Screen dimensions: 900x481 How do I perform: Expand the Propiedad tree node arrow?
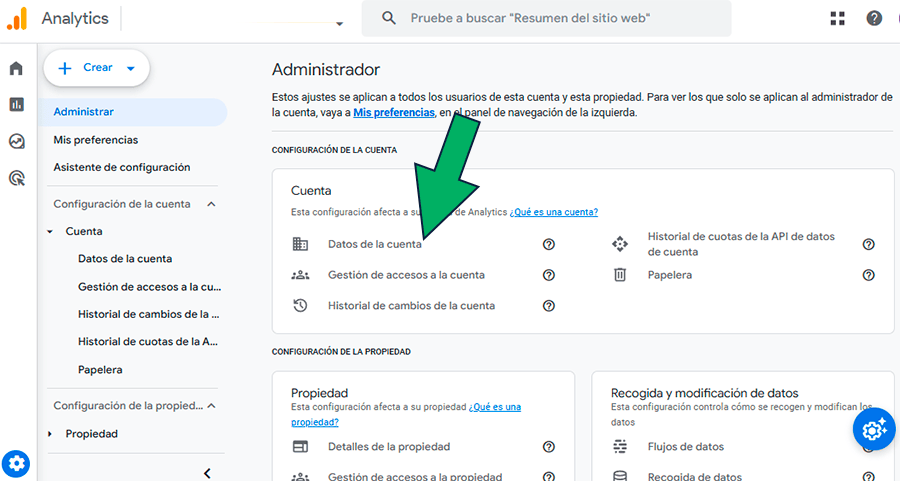[50, 434]
